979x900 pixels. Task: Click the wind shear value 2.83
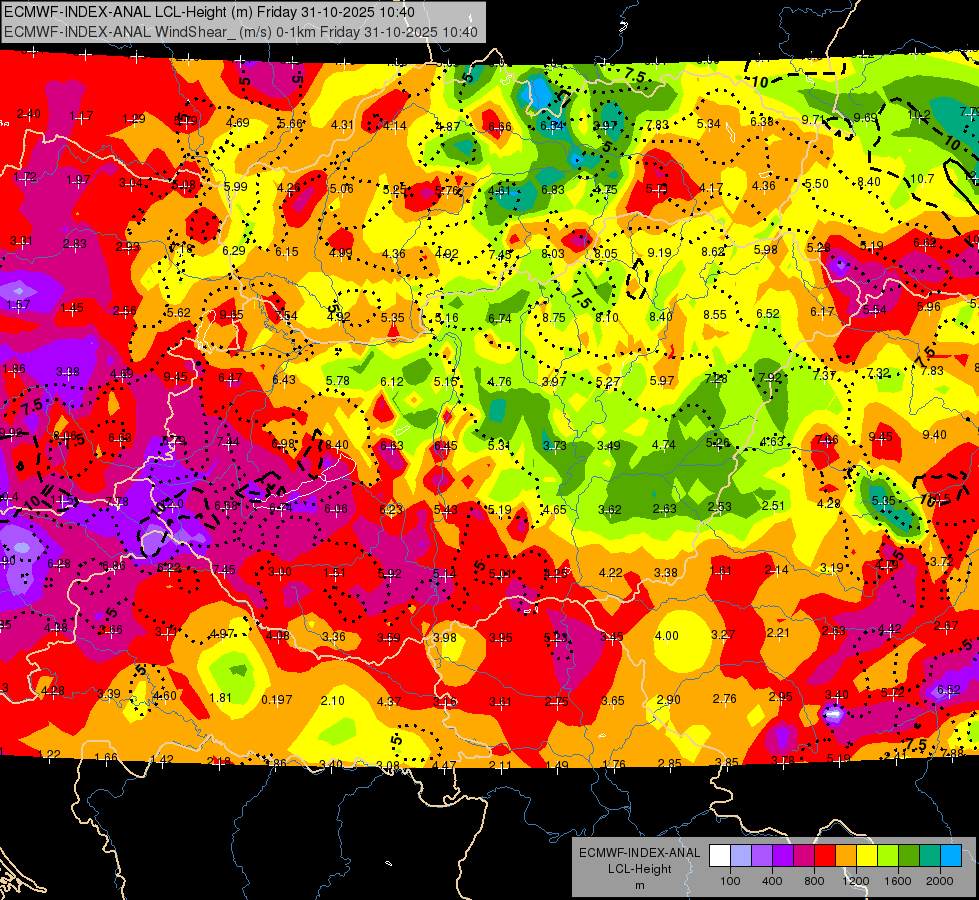point(75,244)
